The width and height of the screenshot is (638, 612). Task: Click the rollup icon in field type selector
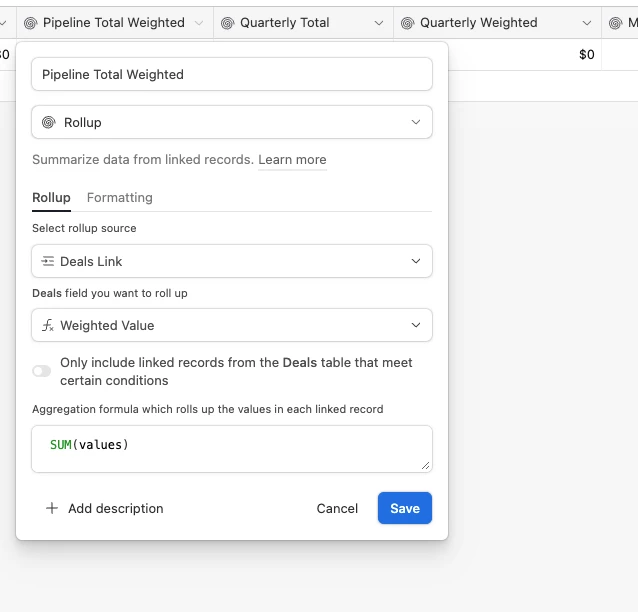48,123
